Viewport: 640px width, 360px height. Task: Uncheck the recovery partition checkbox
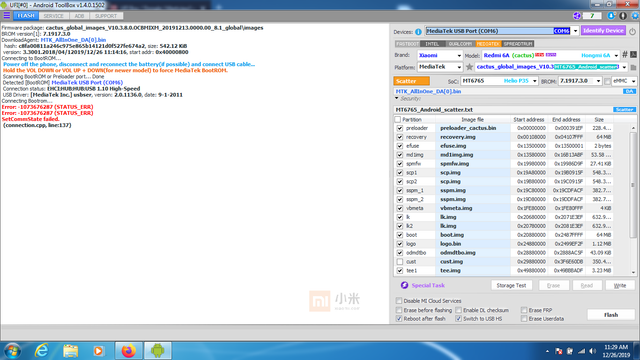tap(400, 137)
